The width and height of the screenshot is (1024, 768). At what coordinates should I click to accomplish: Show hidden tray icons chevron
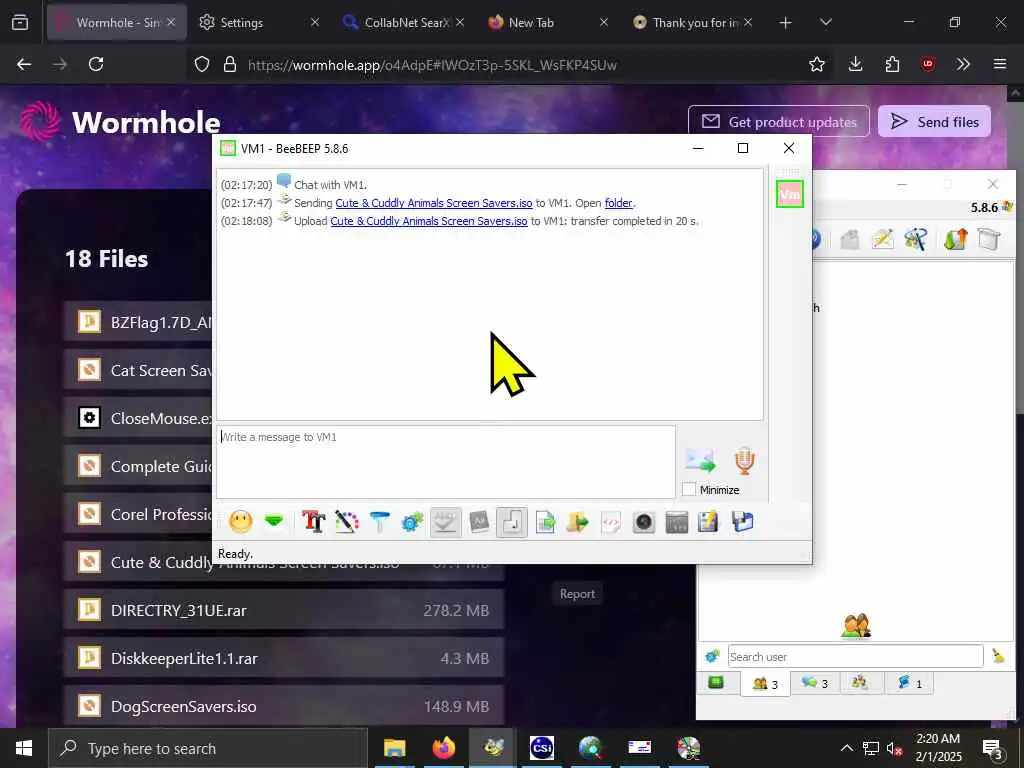846,748
